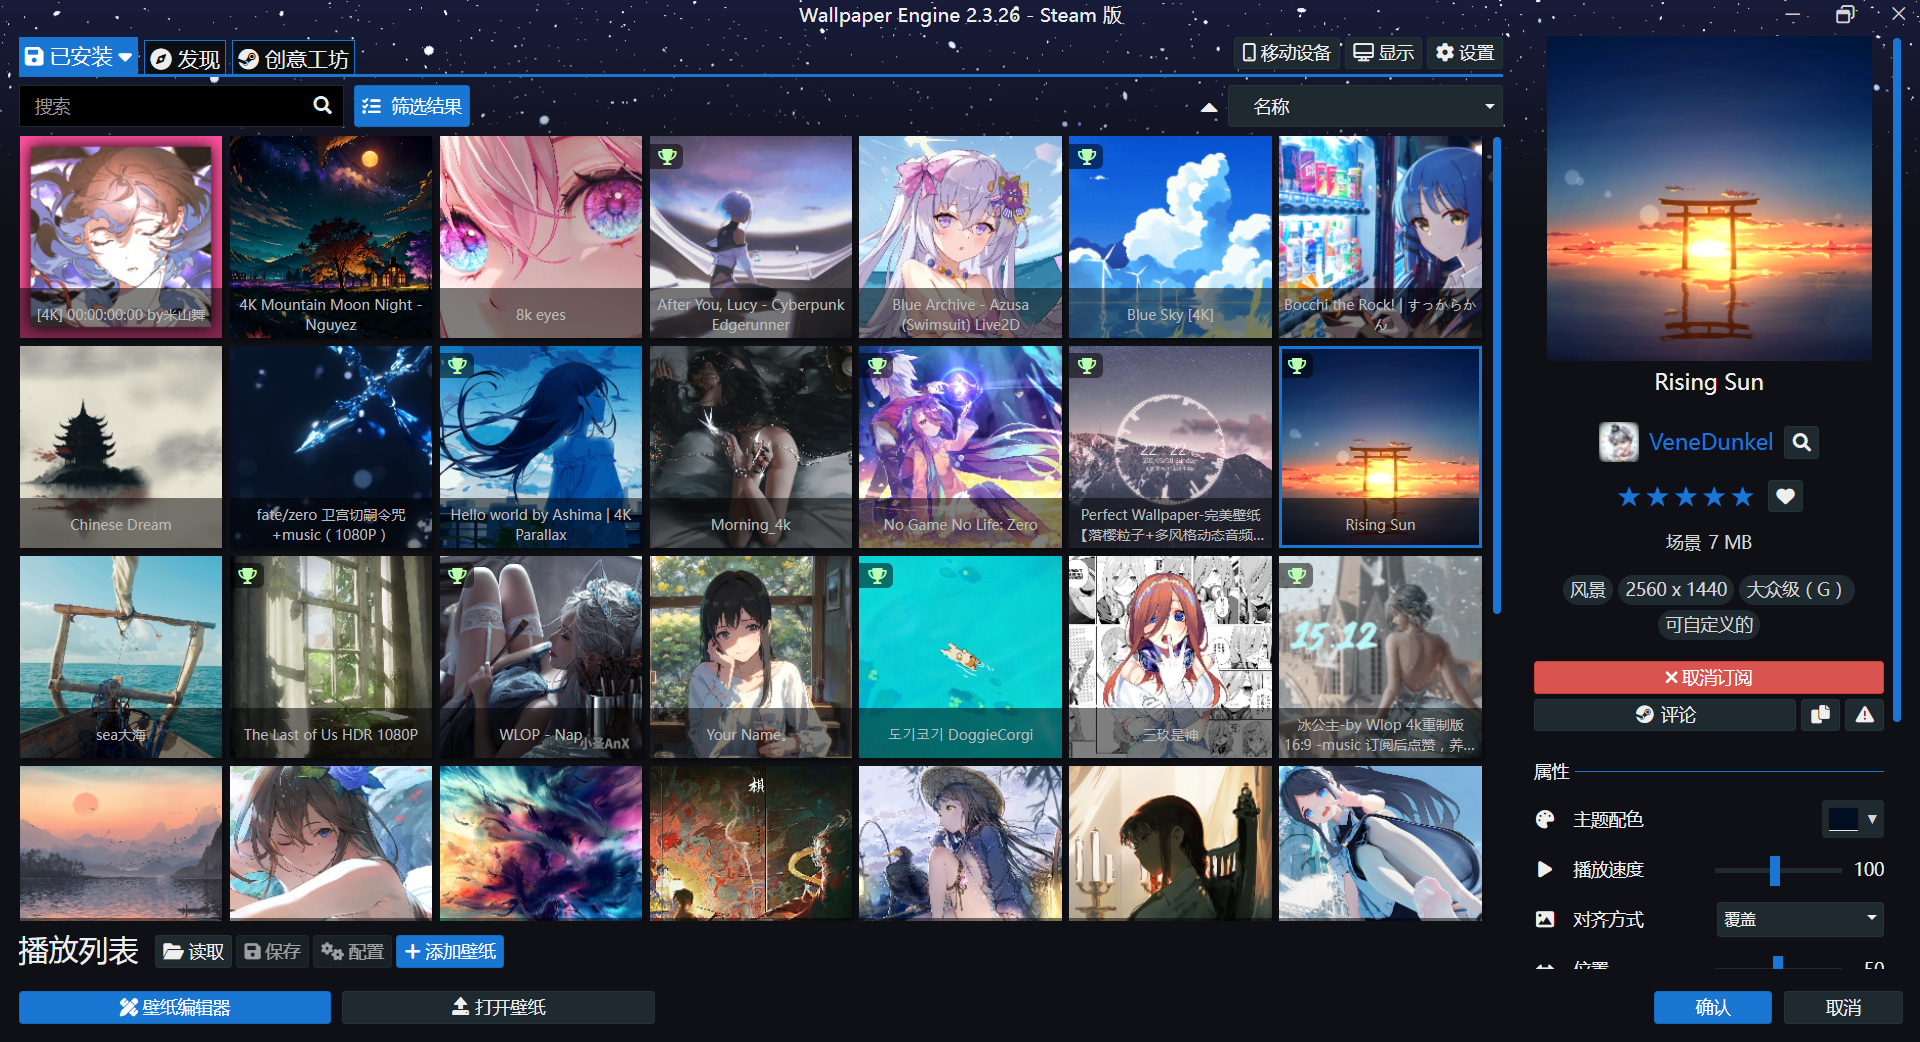Open 评论 comments for Rising Sun
The image size is (1920, 1042).
click(1665, 714)
